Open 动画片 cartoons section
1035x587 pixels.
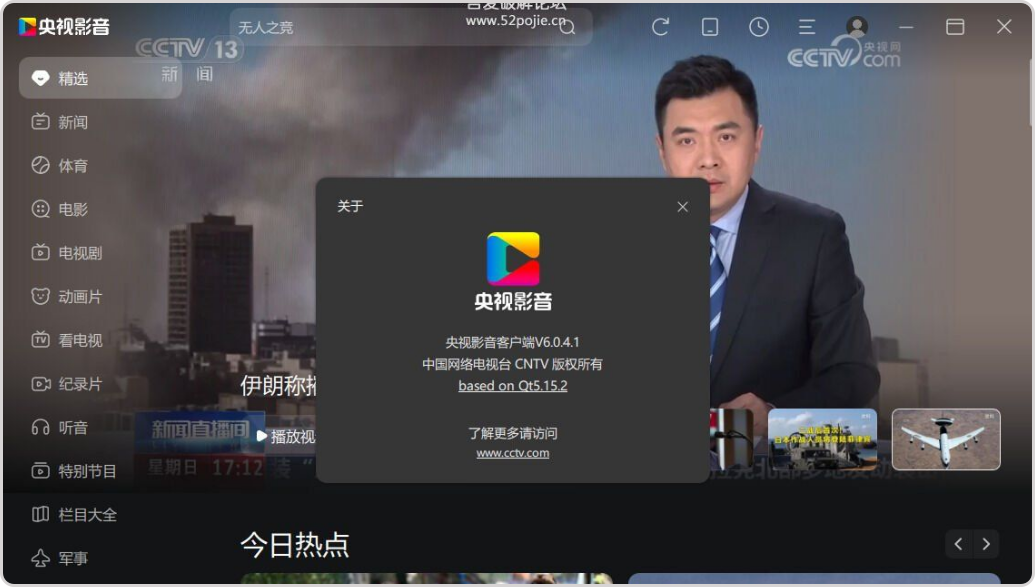tap(80, 297)
